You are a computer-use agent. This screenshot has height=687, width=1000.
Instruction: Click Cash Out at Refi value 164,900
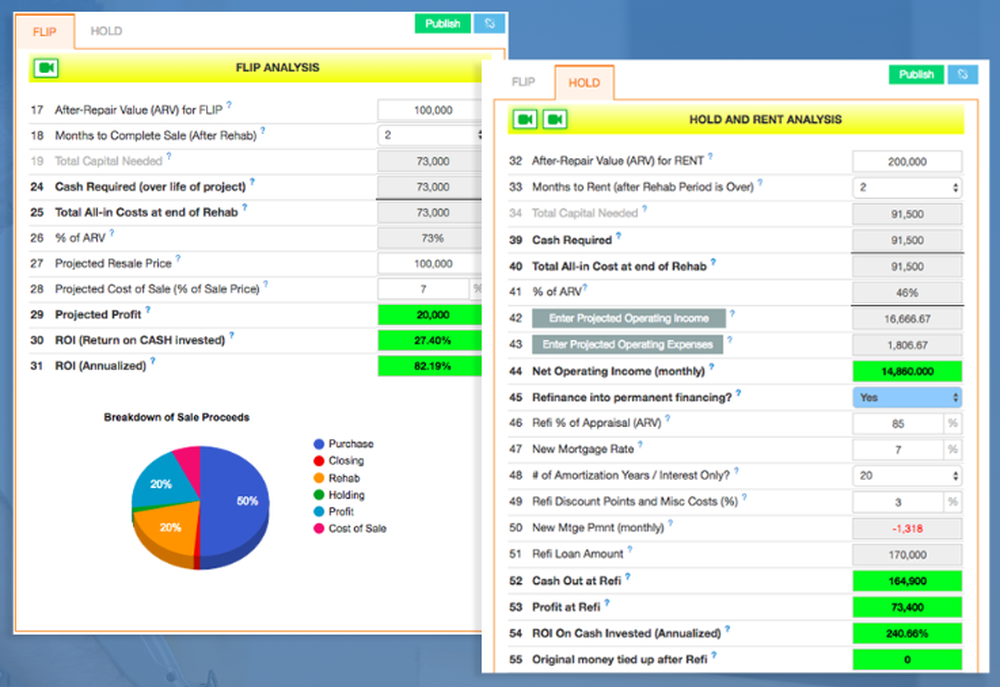pyautogui.click(x=907, y=581)
